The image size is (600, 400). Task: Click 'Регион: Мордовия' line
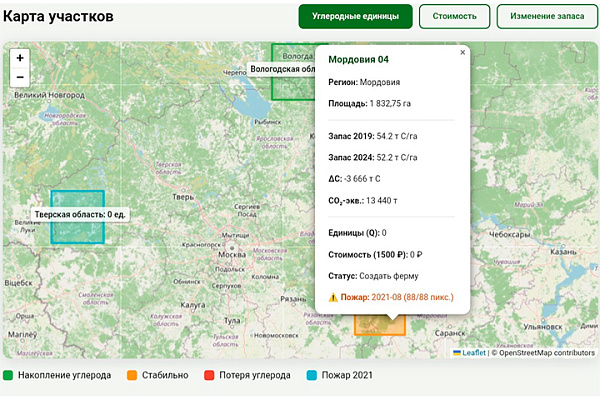coord(364,82)
